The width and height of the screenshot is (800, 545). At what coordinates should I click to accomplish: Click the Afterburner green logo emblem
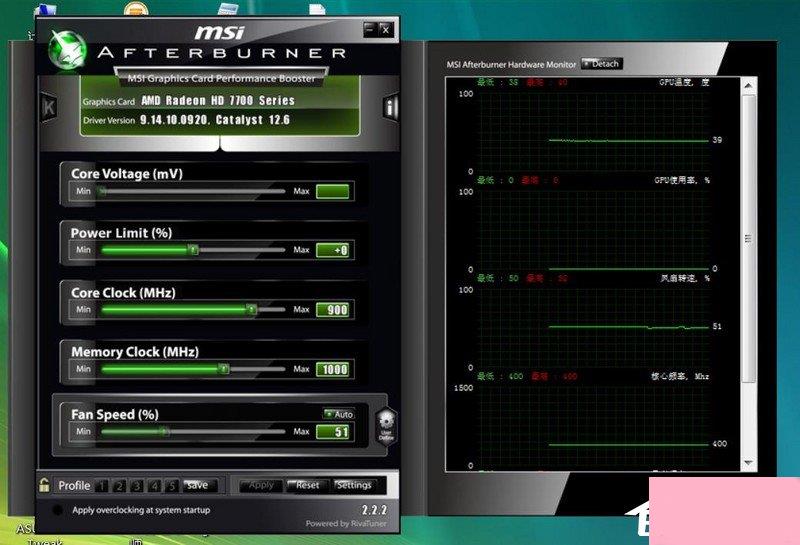[67, 51]
